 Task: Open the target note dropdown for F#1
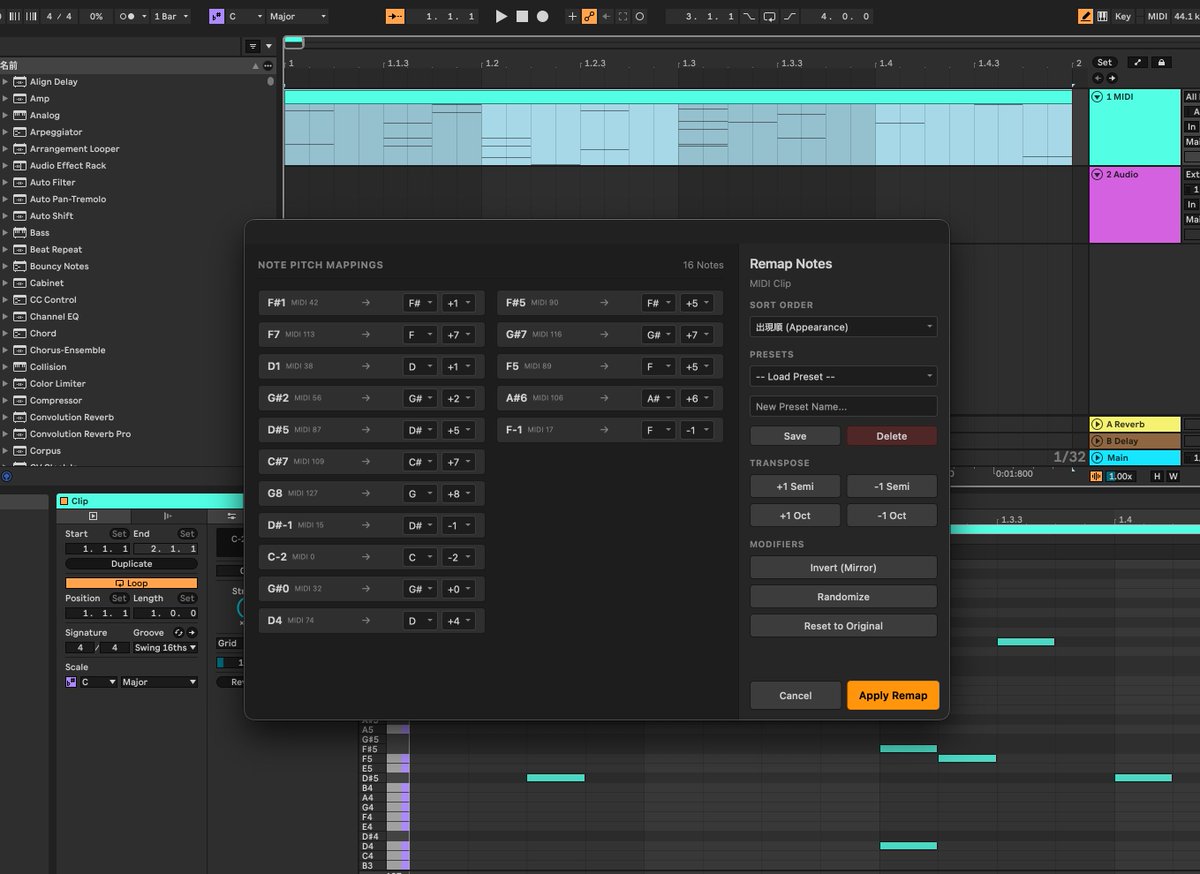420,303
